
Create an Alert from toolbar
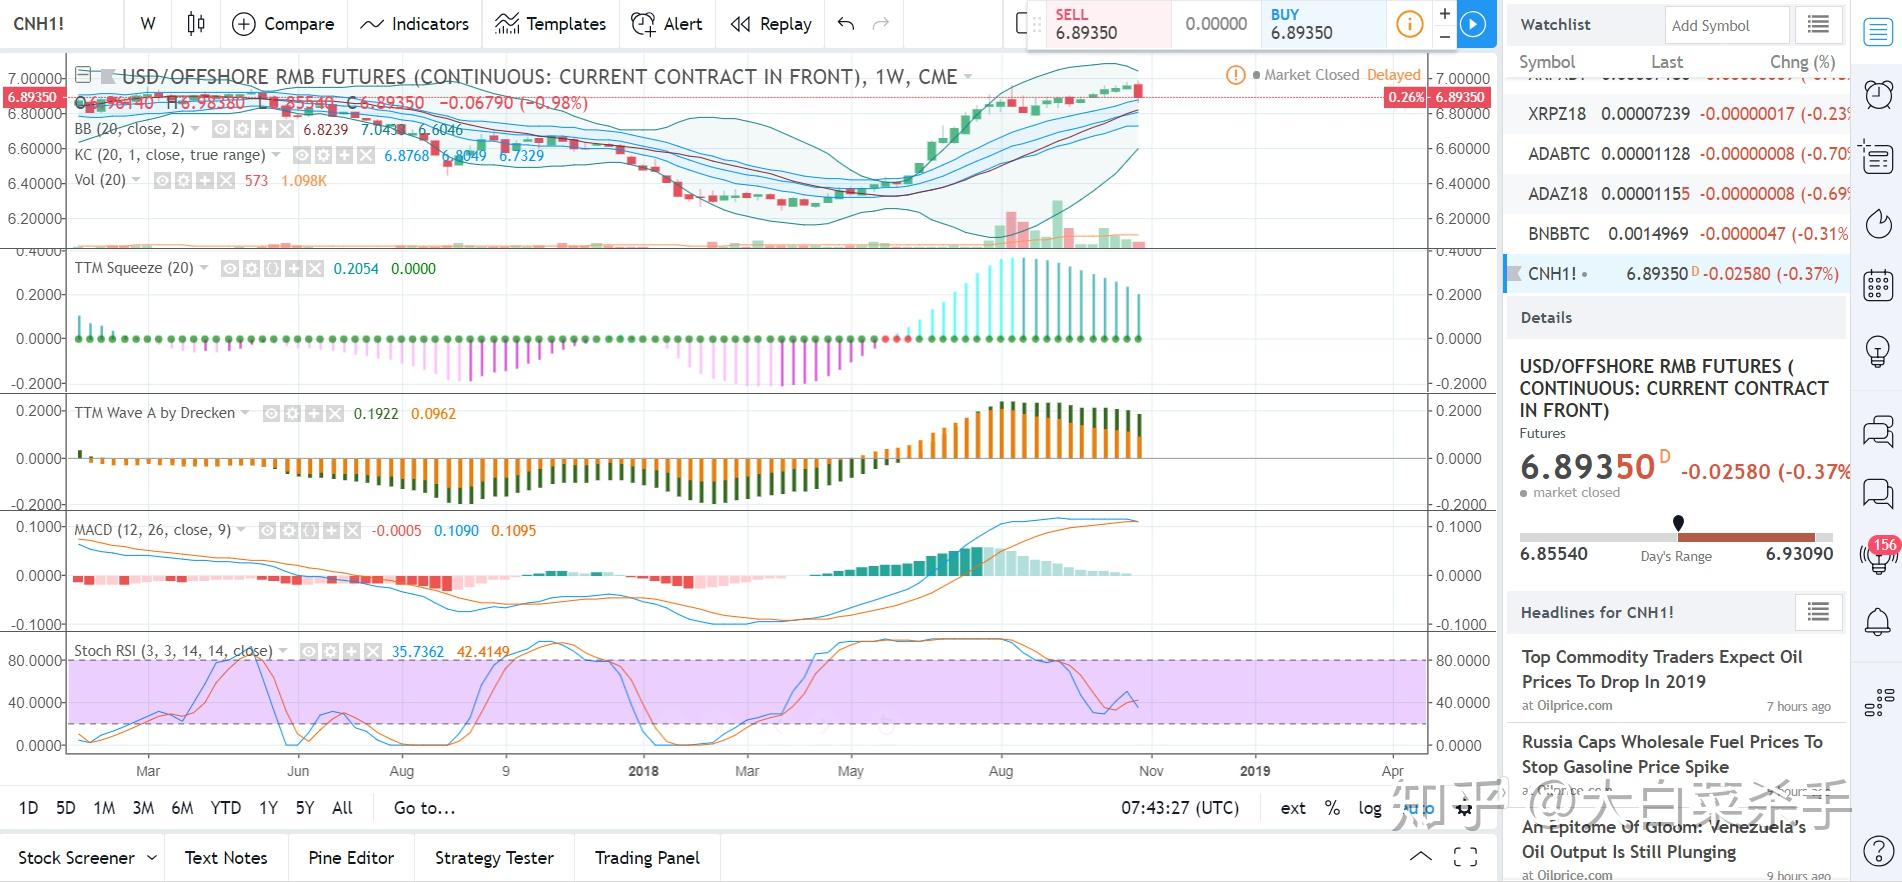667,23
